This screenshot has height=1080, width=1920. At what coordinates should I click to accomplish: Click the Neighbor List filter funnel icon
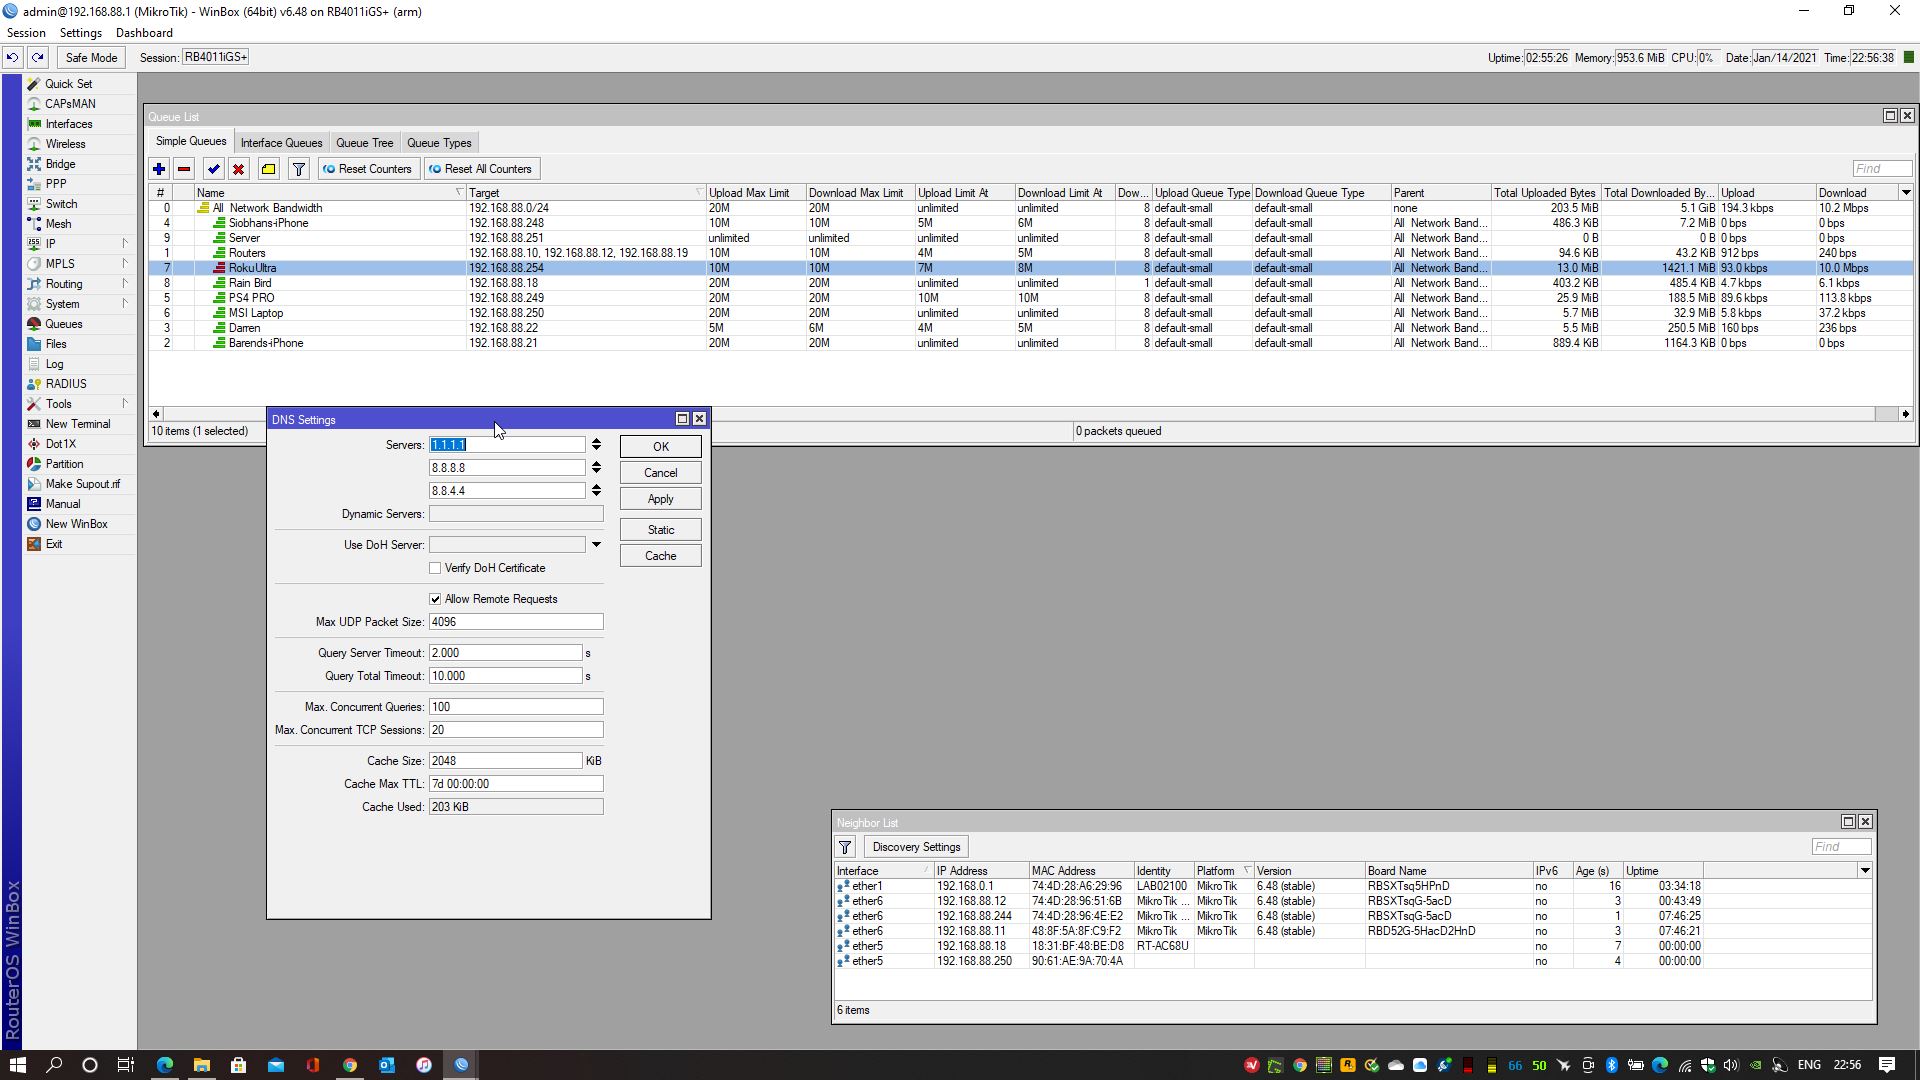(x=845, y=847)
